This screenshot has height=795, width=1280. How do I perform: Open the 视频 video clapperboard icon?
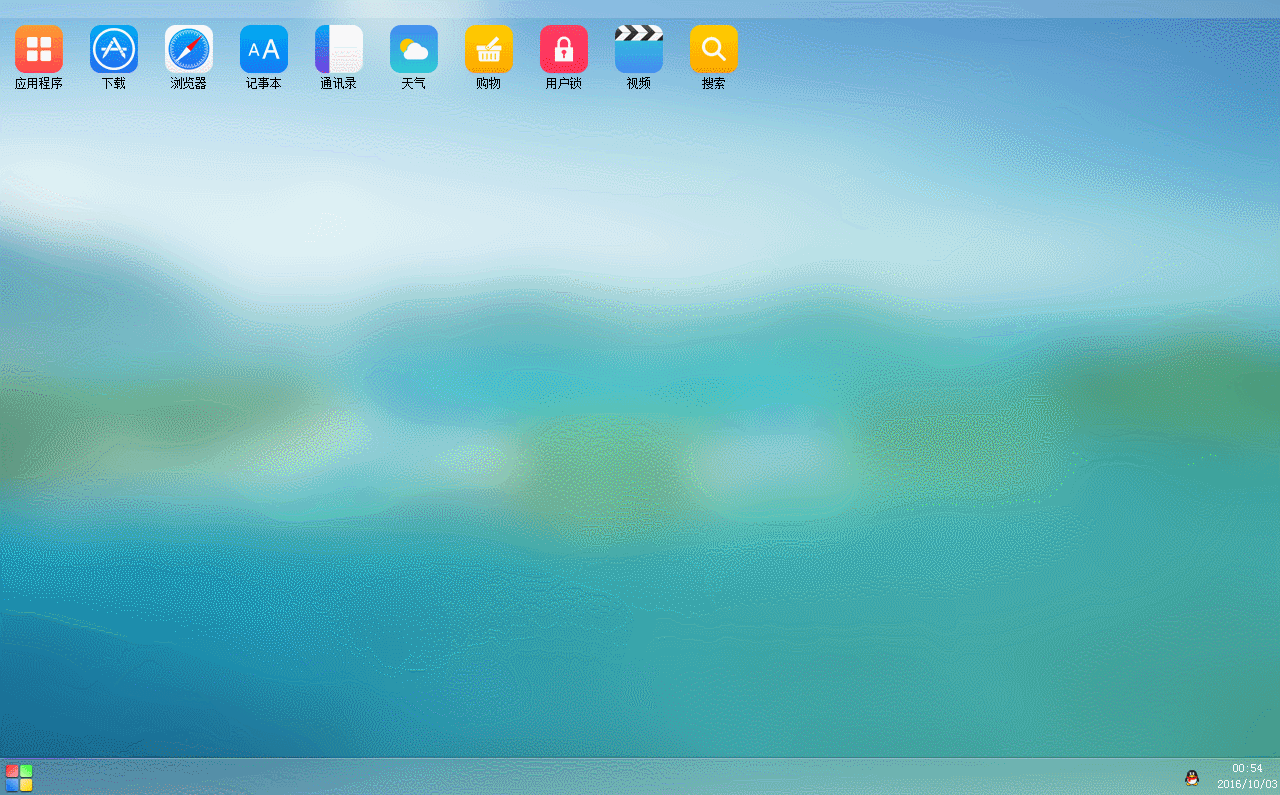pyautogui.click(x=639, y=49)
